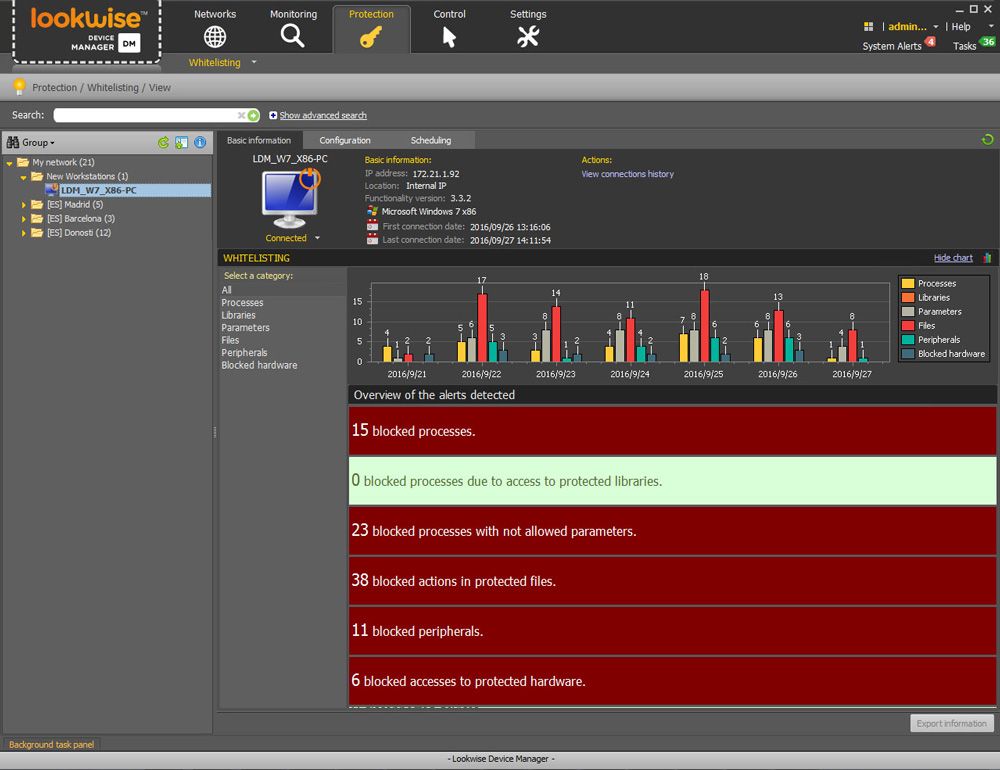
Task: Click the blue info icon in Group panel
Action: [200, 143]
